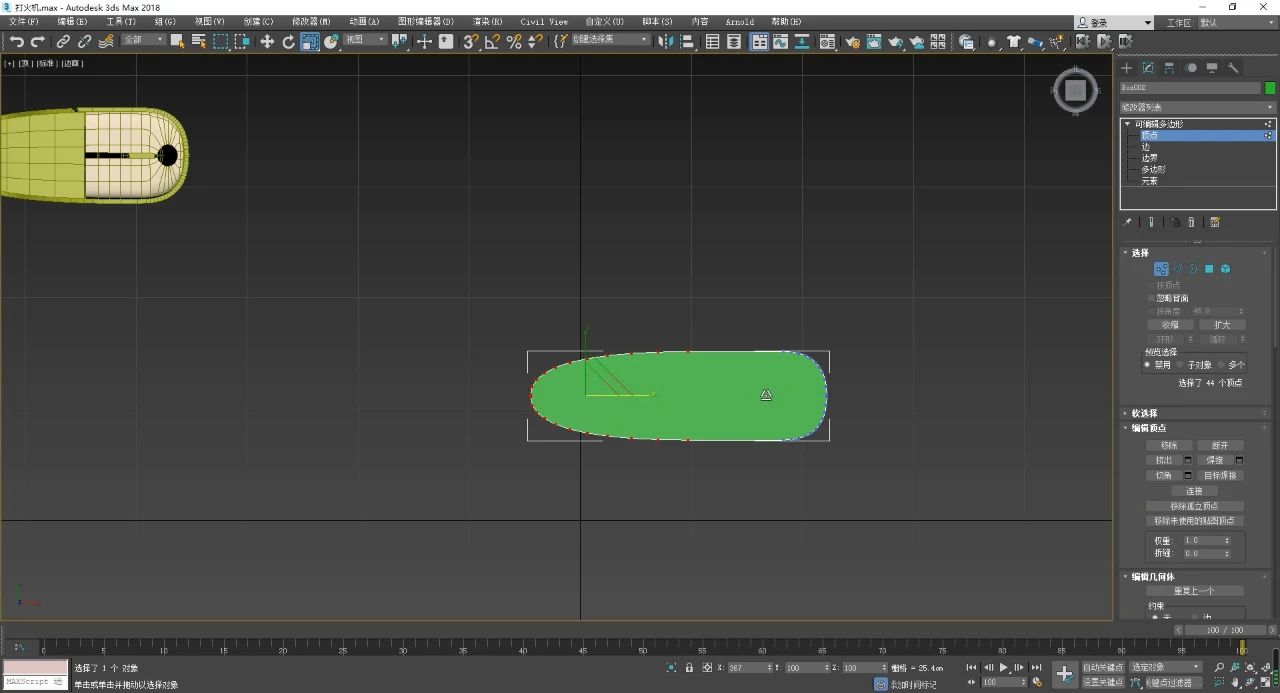Image resolution: width=1280 pixels, height=693 pixels.
Task: Expand the 软选择 rollout
Action: point(1144,413)
